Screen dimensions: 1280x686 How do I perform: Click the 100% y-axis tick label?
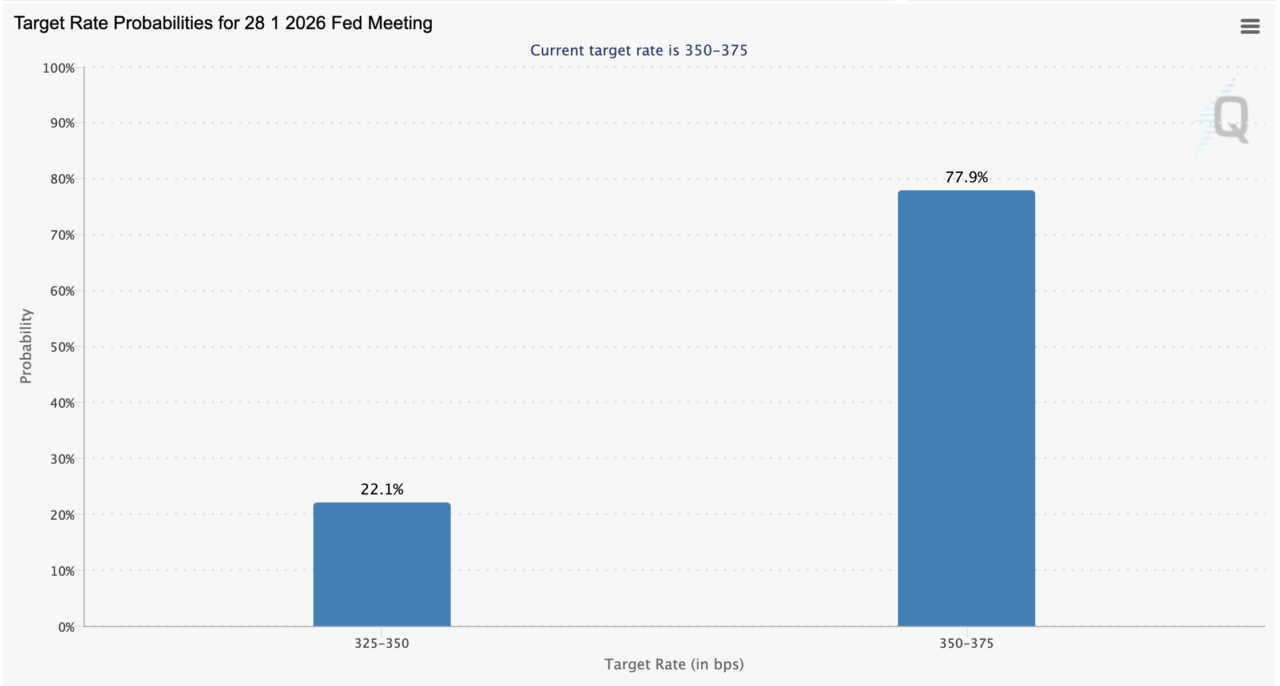(58, 68)
